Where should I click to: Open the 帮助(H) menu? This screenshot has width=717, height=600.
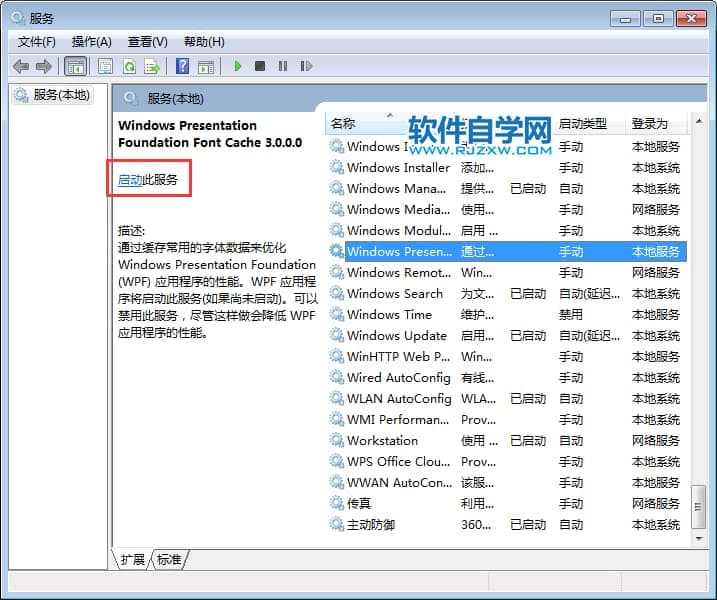pos(204,42)
